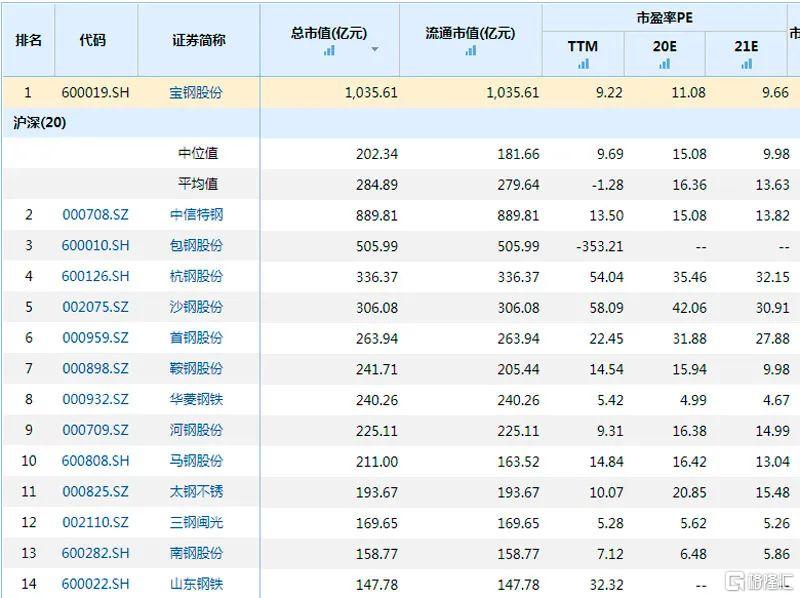Open stock name 杭钢股份
This screenshot has width=800, height=598.
[196, 276]
